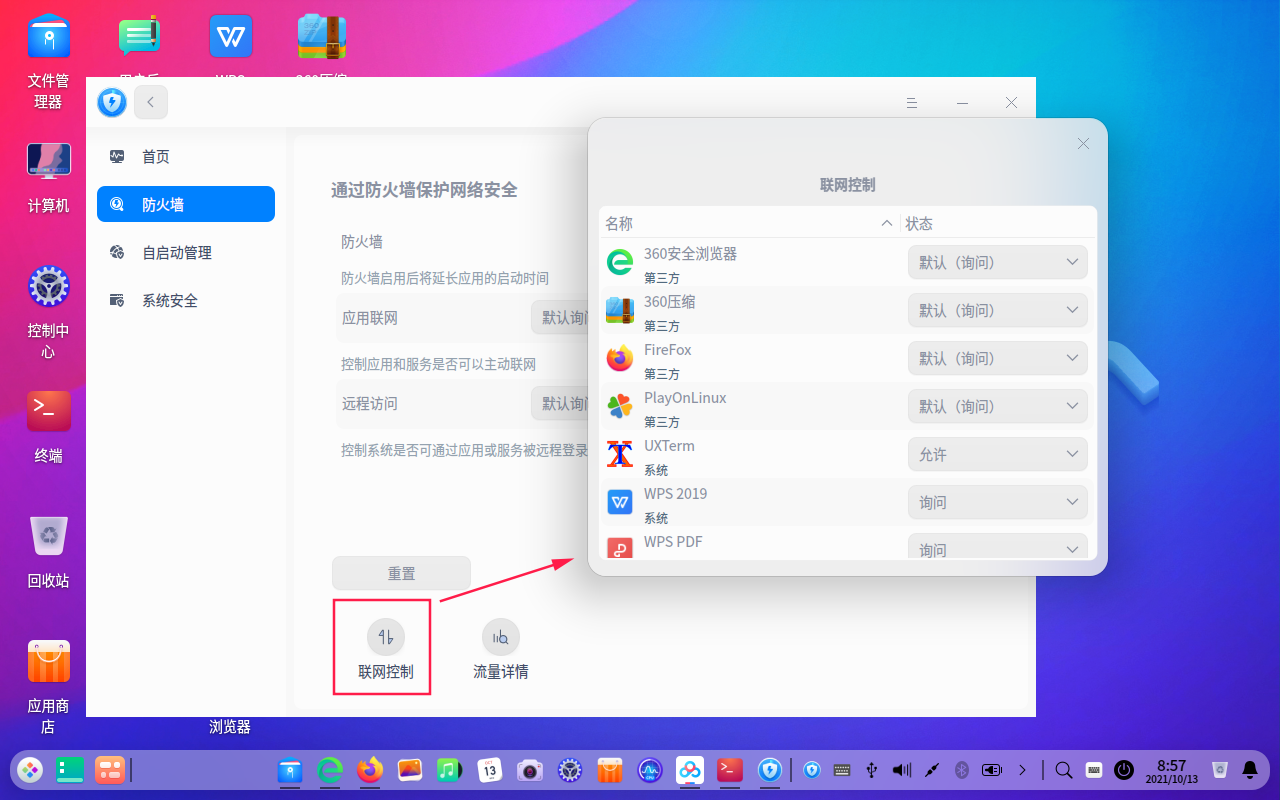Open the file manager from the taskbar
The height and width of the screenshot is (800, 1280).
[x=290, y=770]
